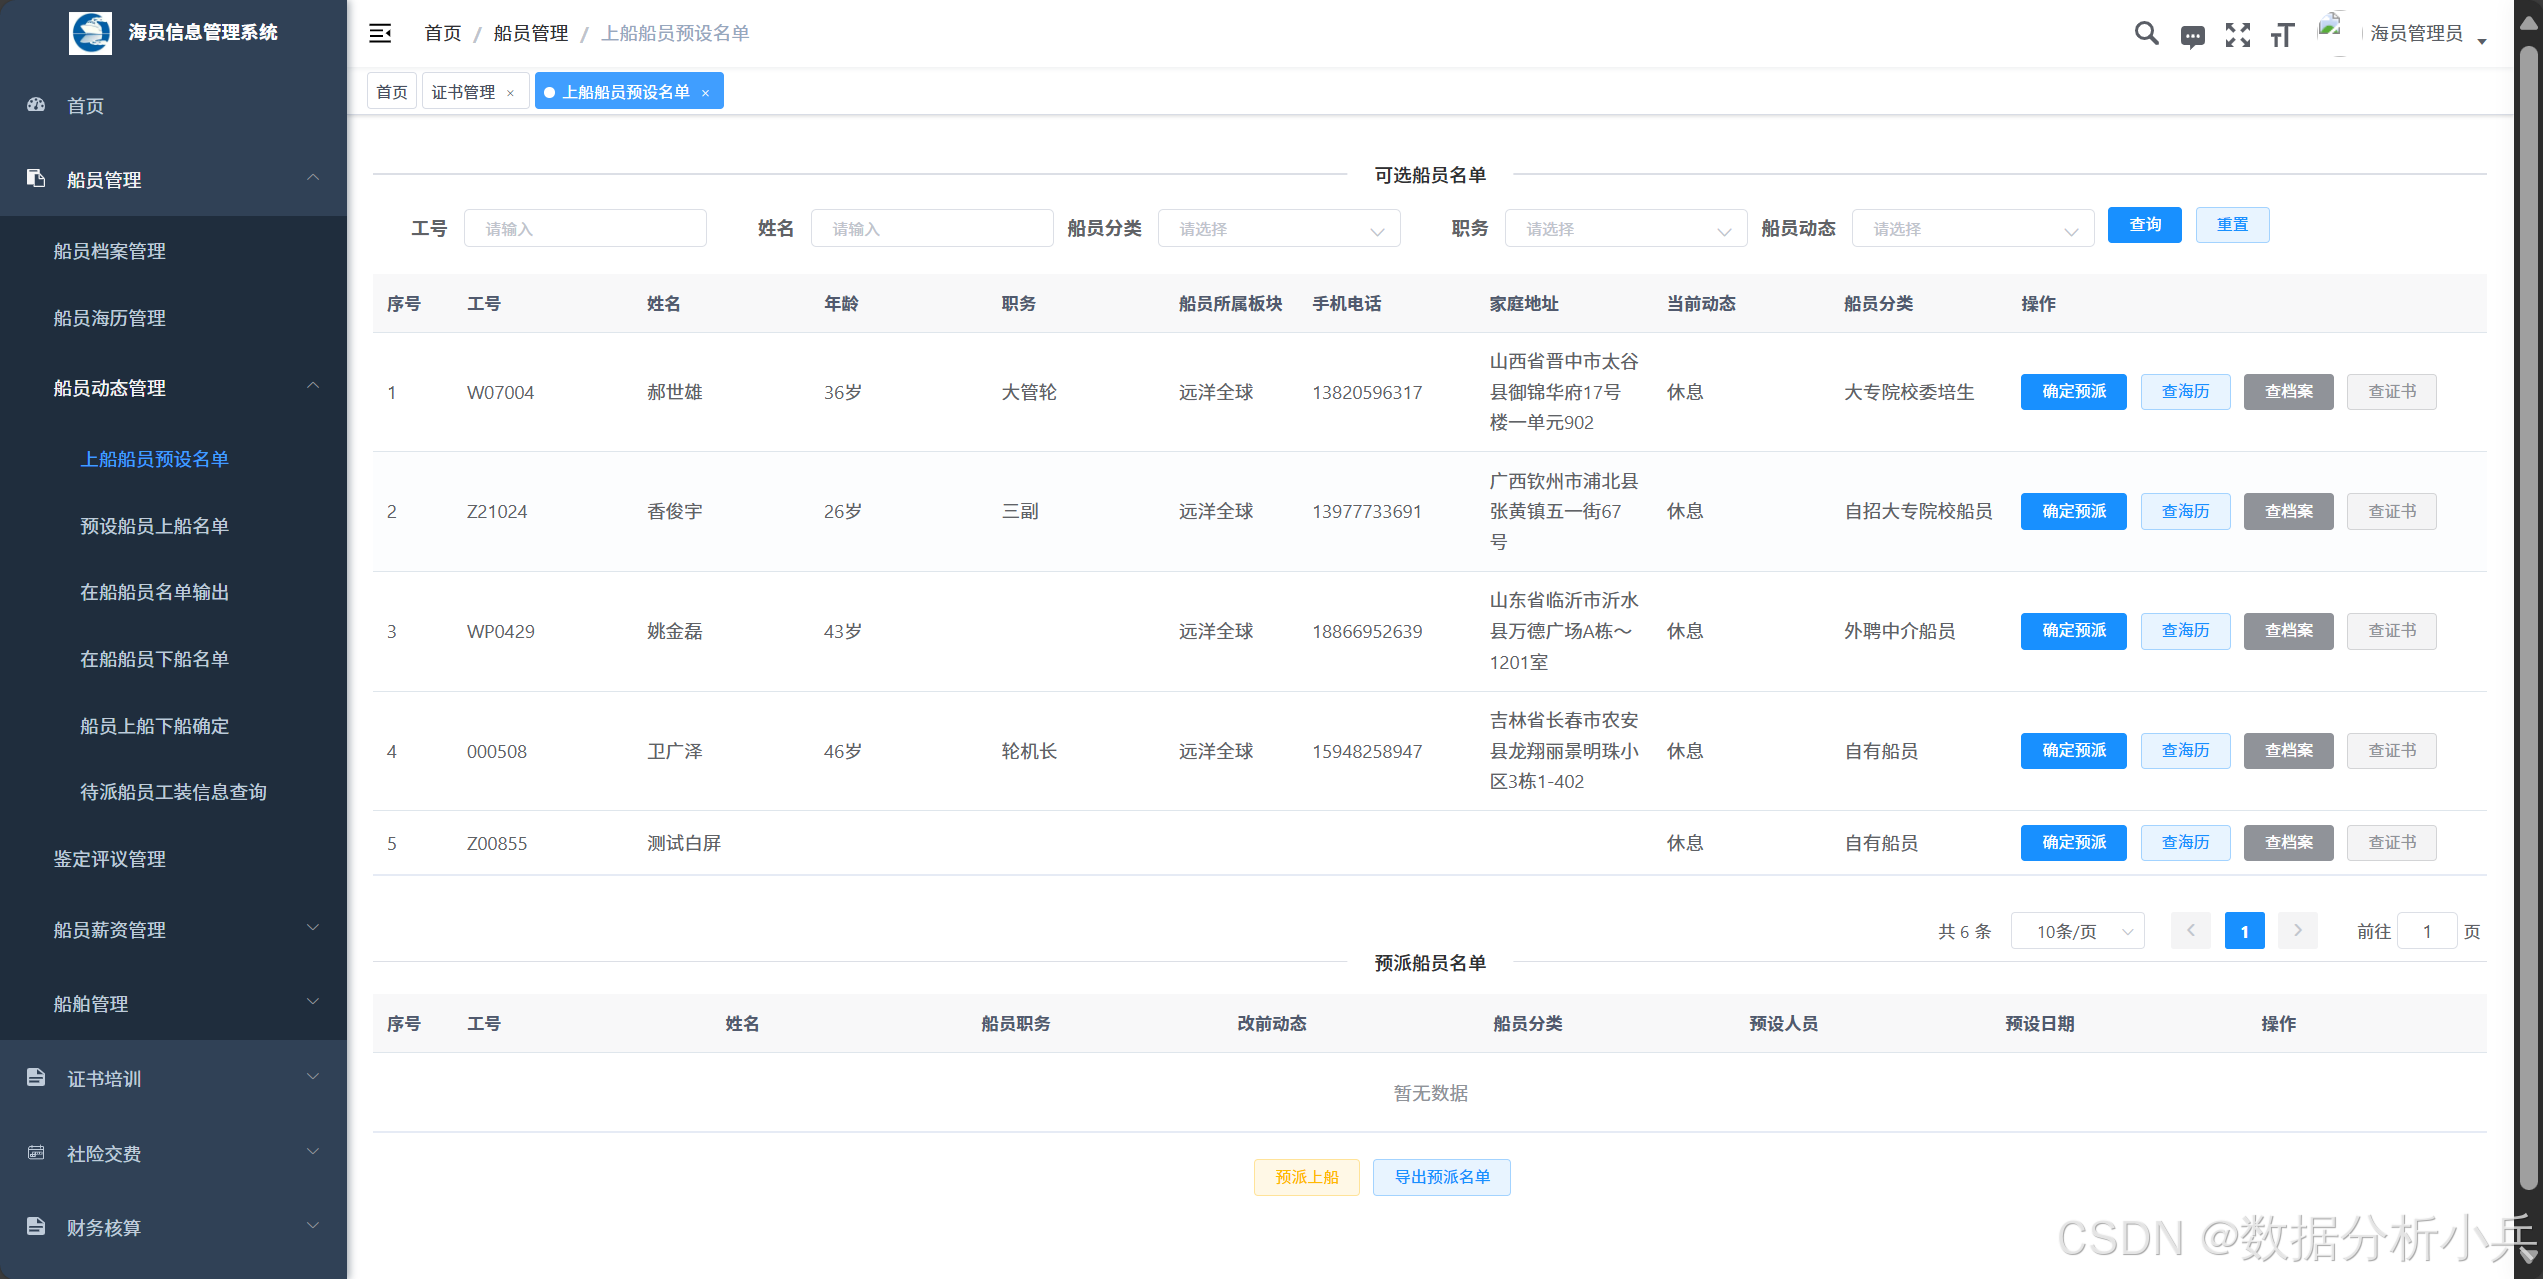This screenshot has width=2543, height=1279.
Task: Open the 10条/页 page size selector
Action: pyautogui.click(x=2077, y=932)
